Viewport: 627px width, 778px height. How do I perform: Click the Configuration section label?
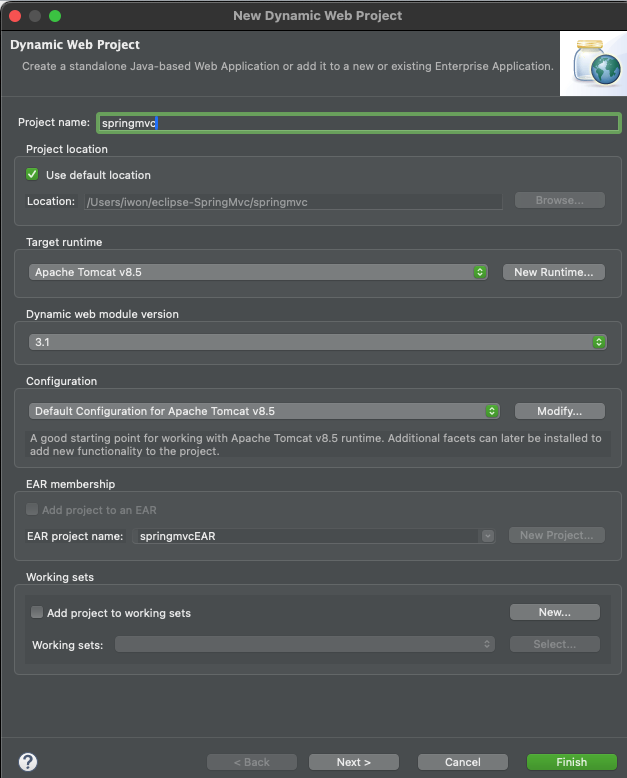point(62,381)
